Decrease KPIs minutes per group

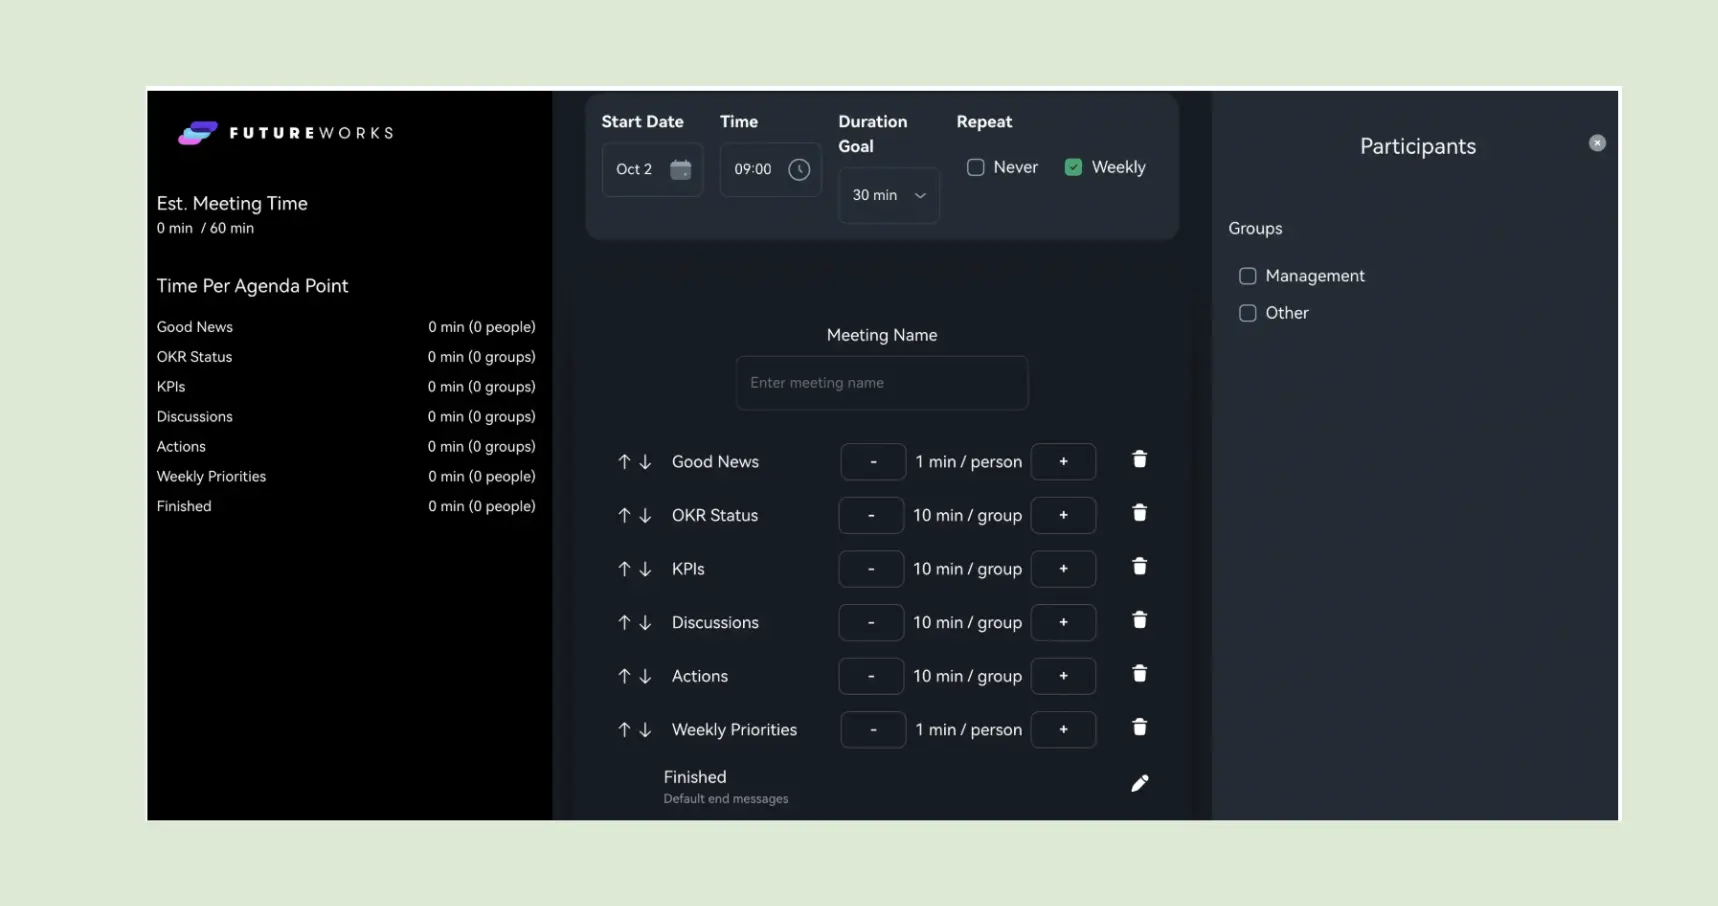coord(871,569)
